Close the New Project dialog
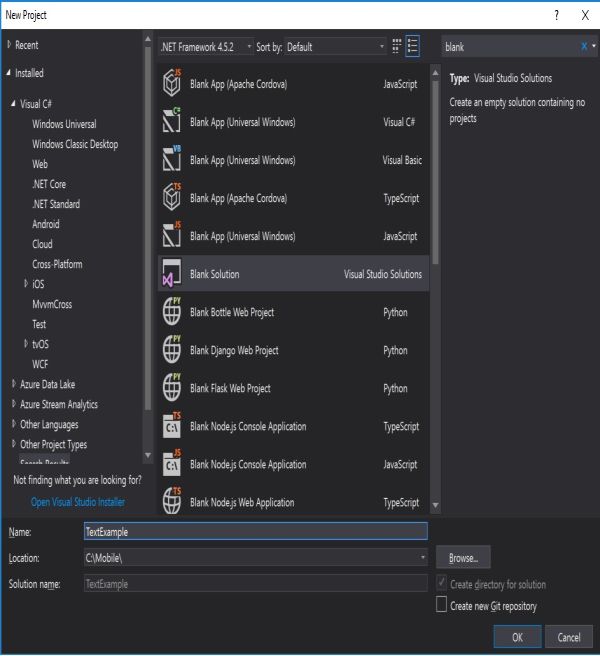 [585, 15]
